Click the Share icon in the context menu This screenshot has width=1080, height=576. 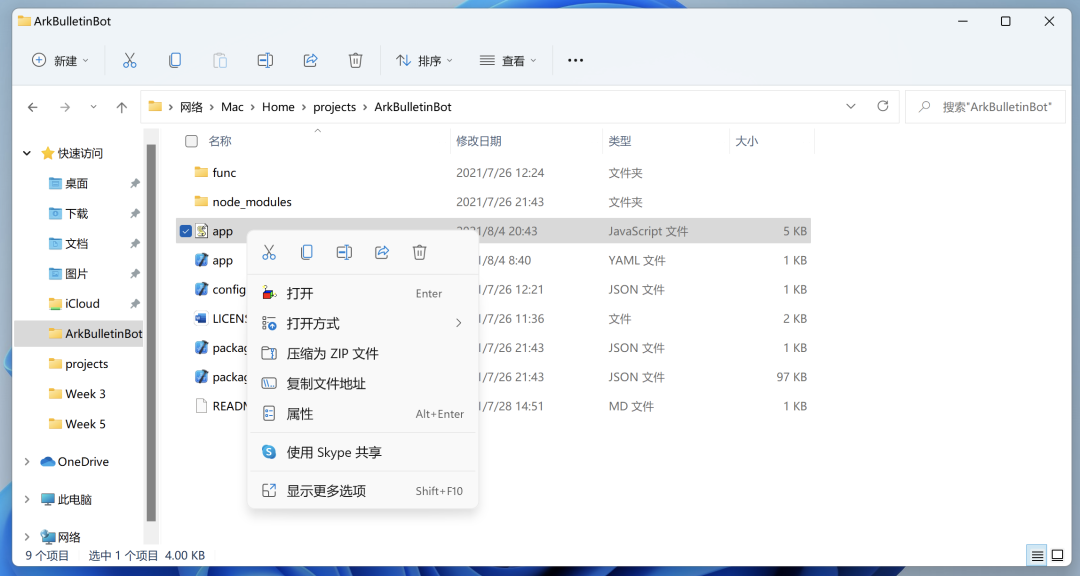[382, 253]
